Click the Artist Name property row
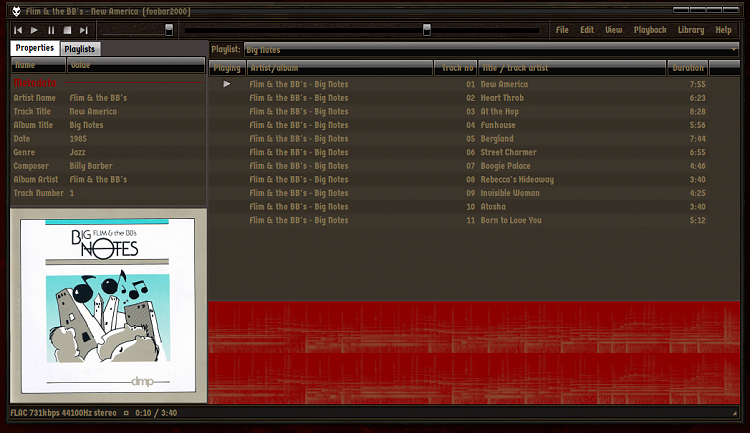 pyautogui.click(x=109, y=98)
